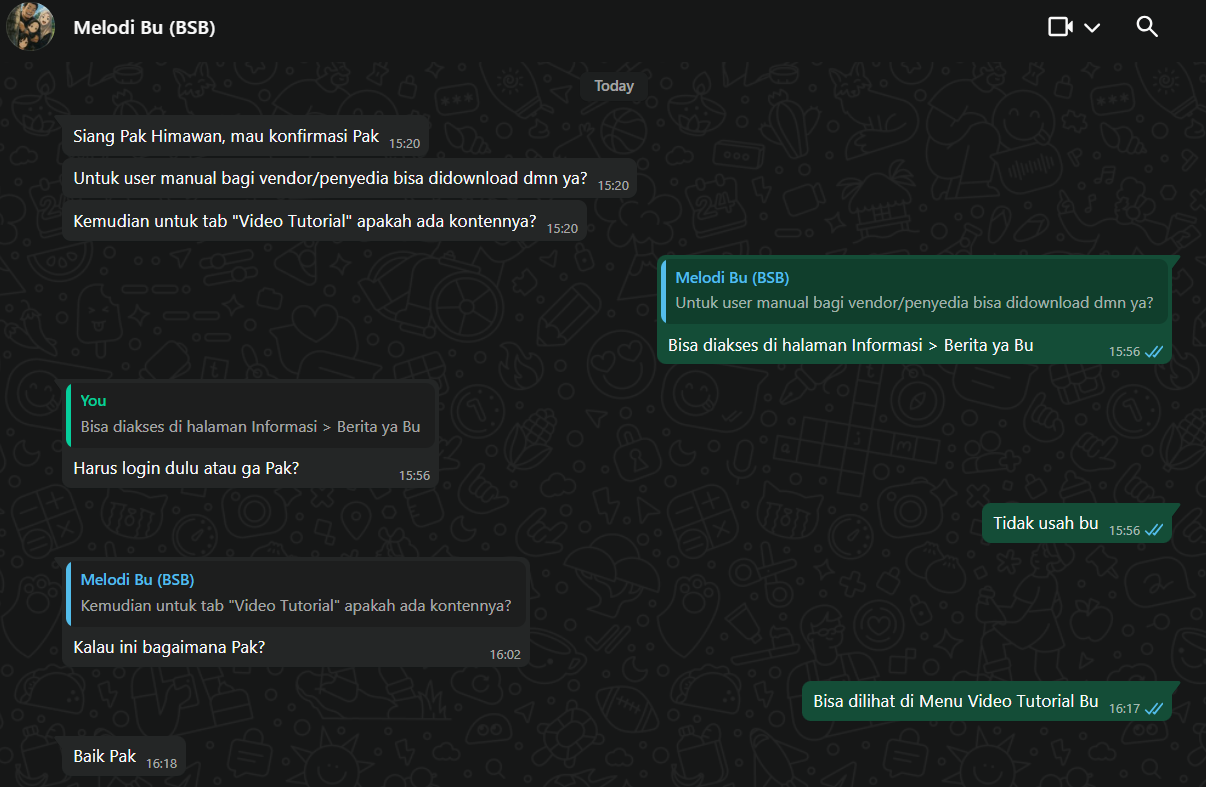Click read receipt ticks on 'Bisa diakses' message
This screenshot has height=787, width=1206.
click(1153, 352)
